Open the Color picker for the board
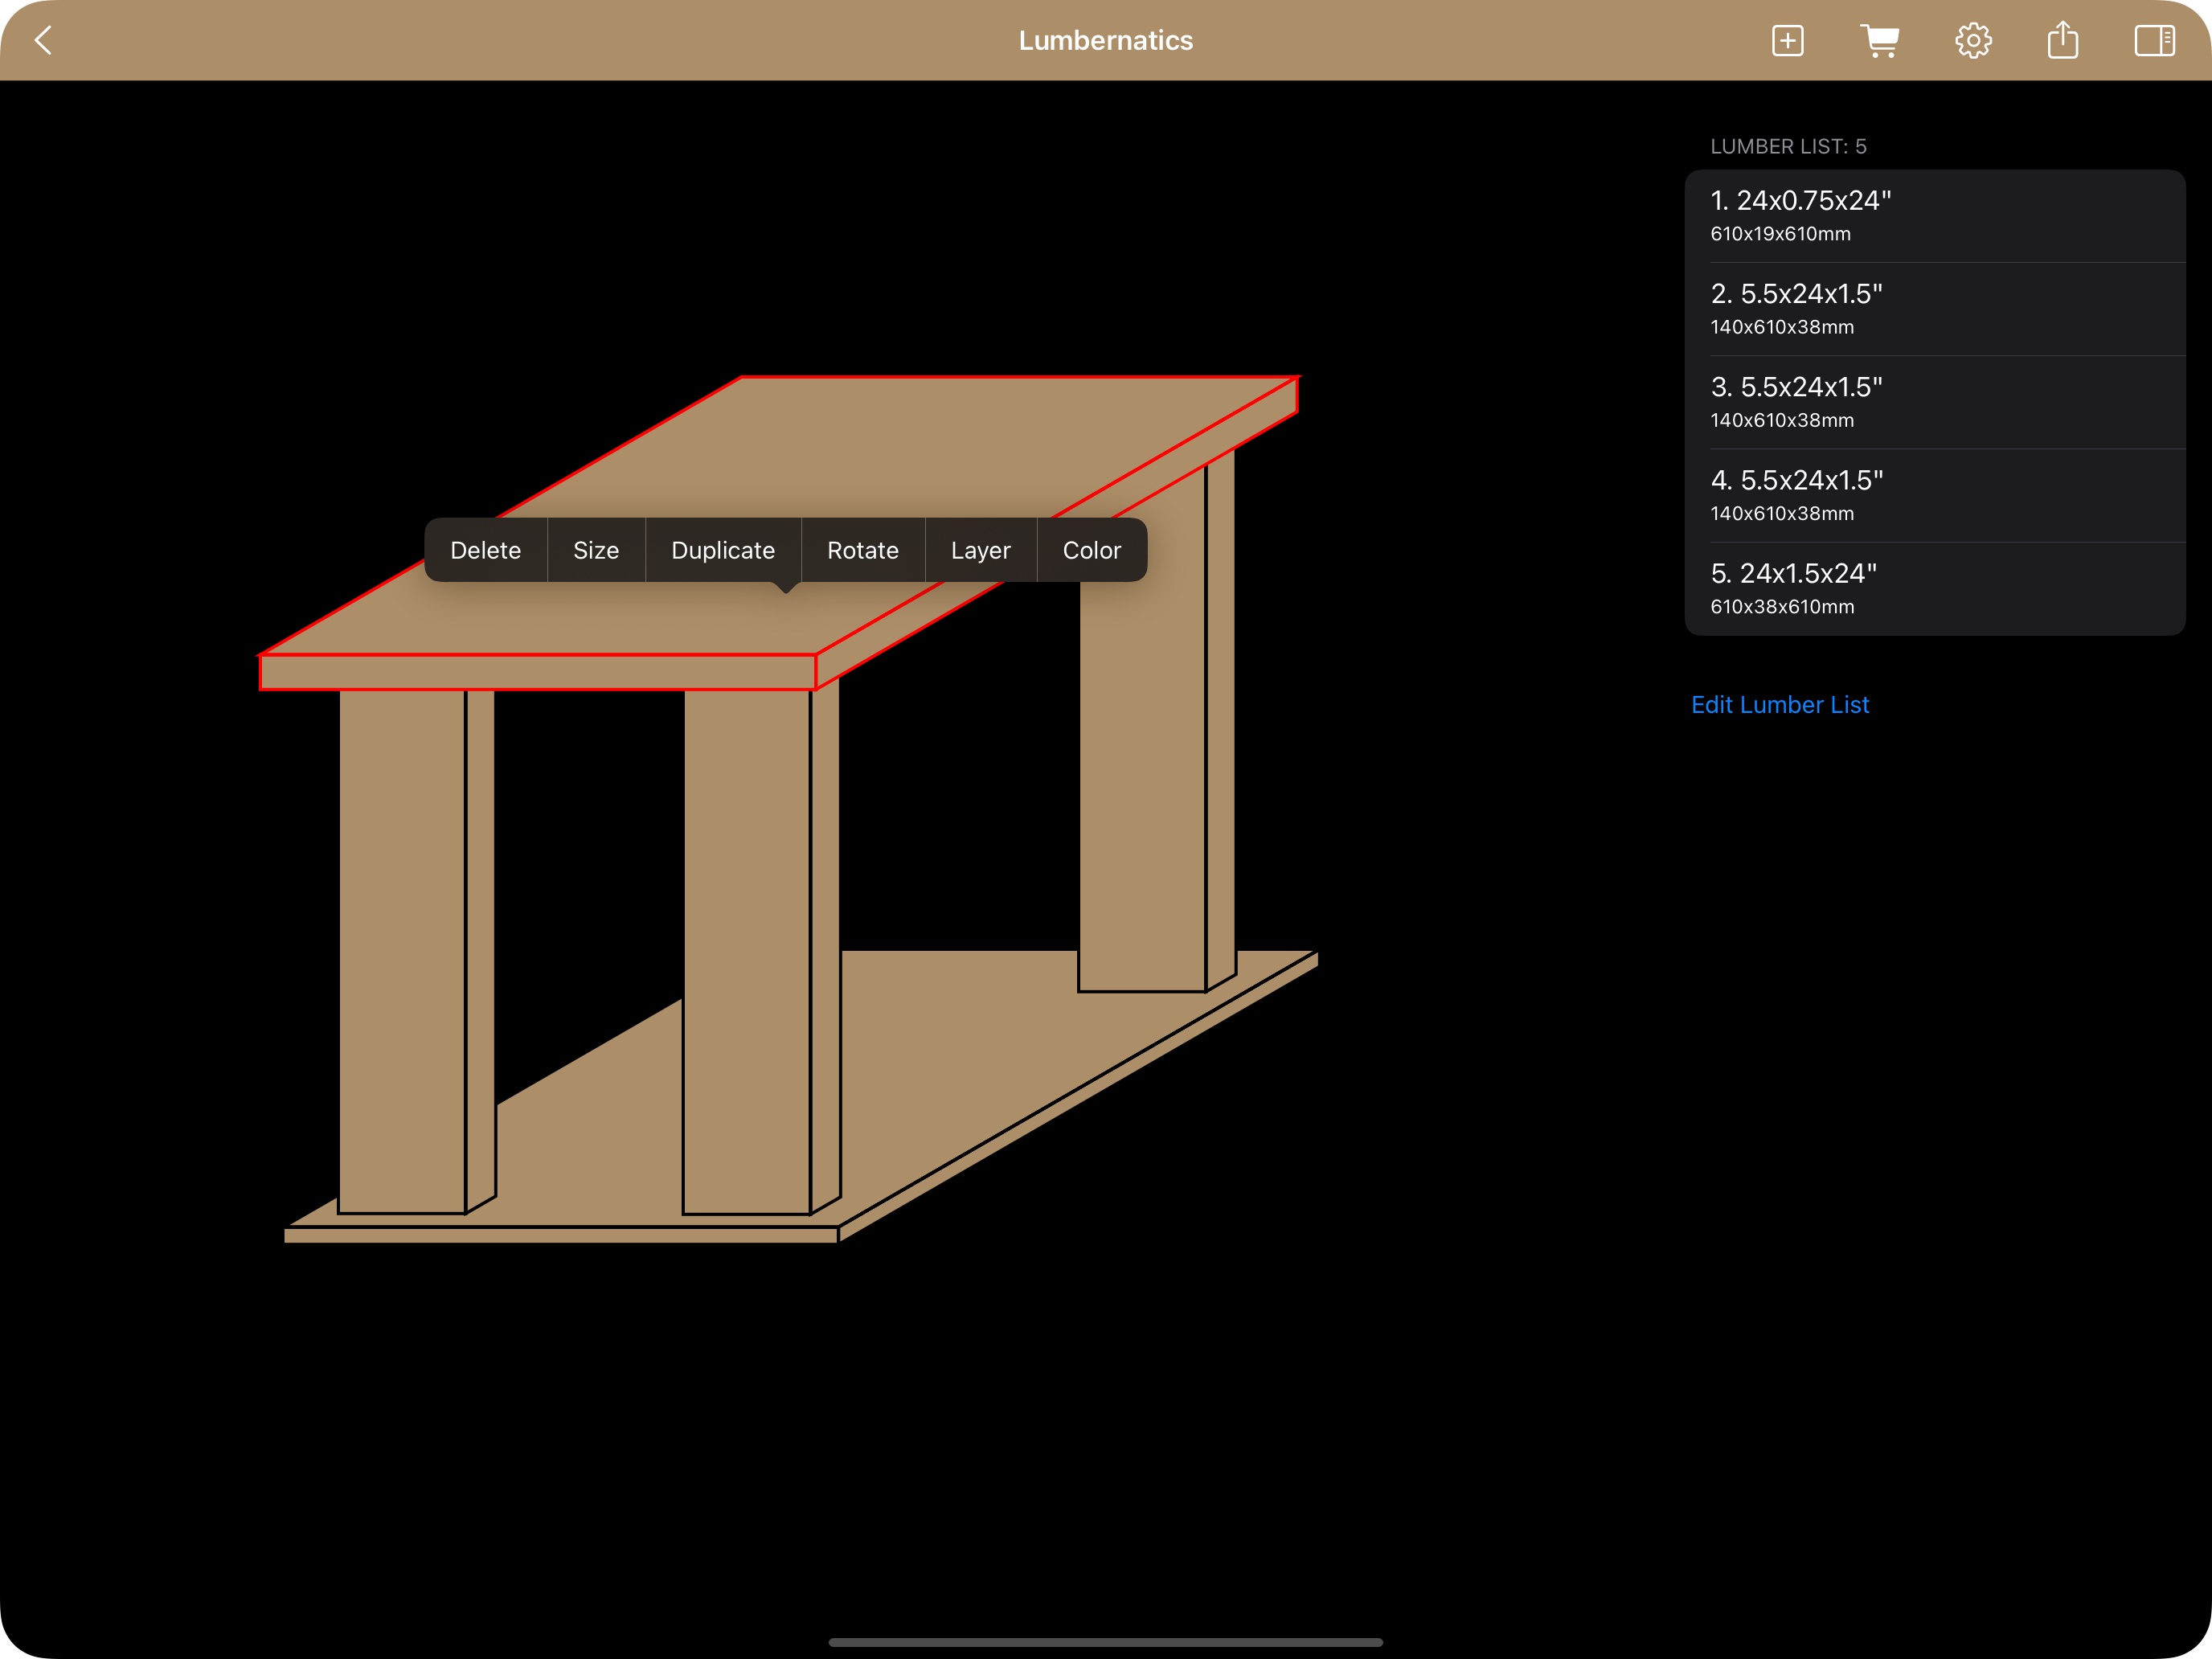Image resolution: width=2212 pixels, height=1659 pixels. pos(1092,550)
